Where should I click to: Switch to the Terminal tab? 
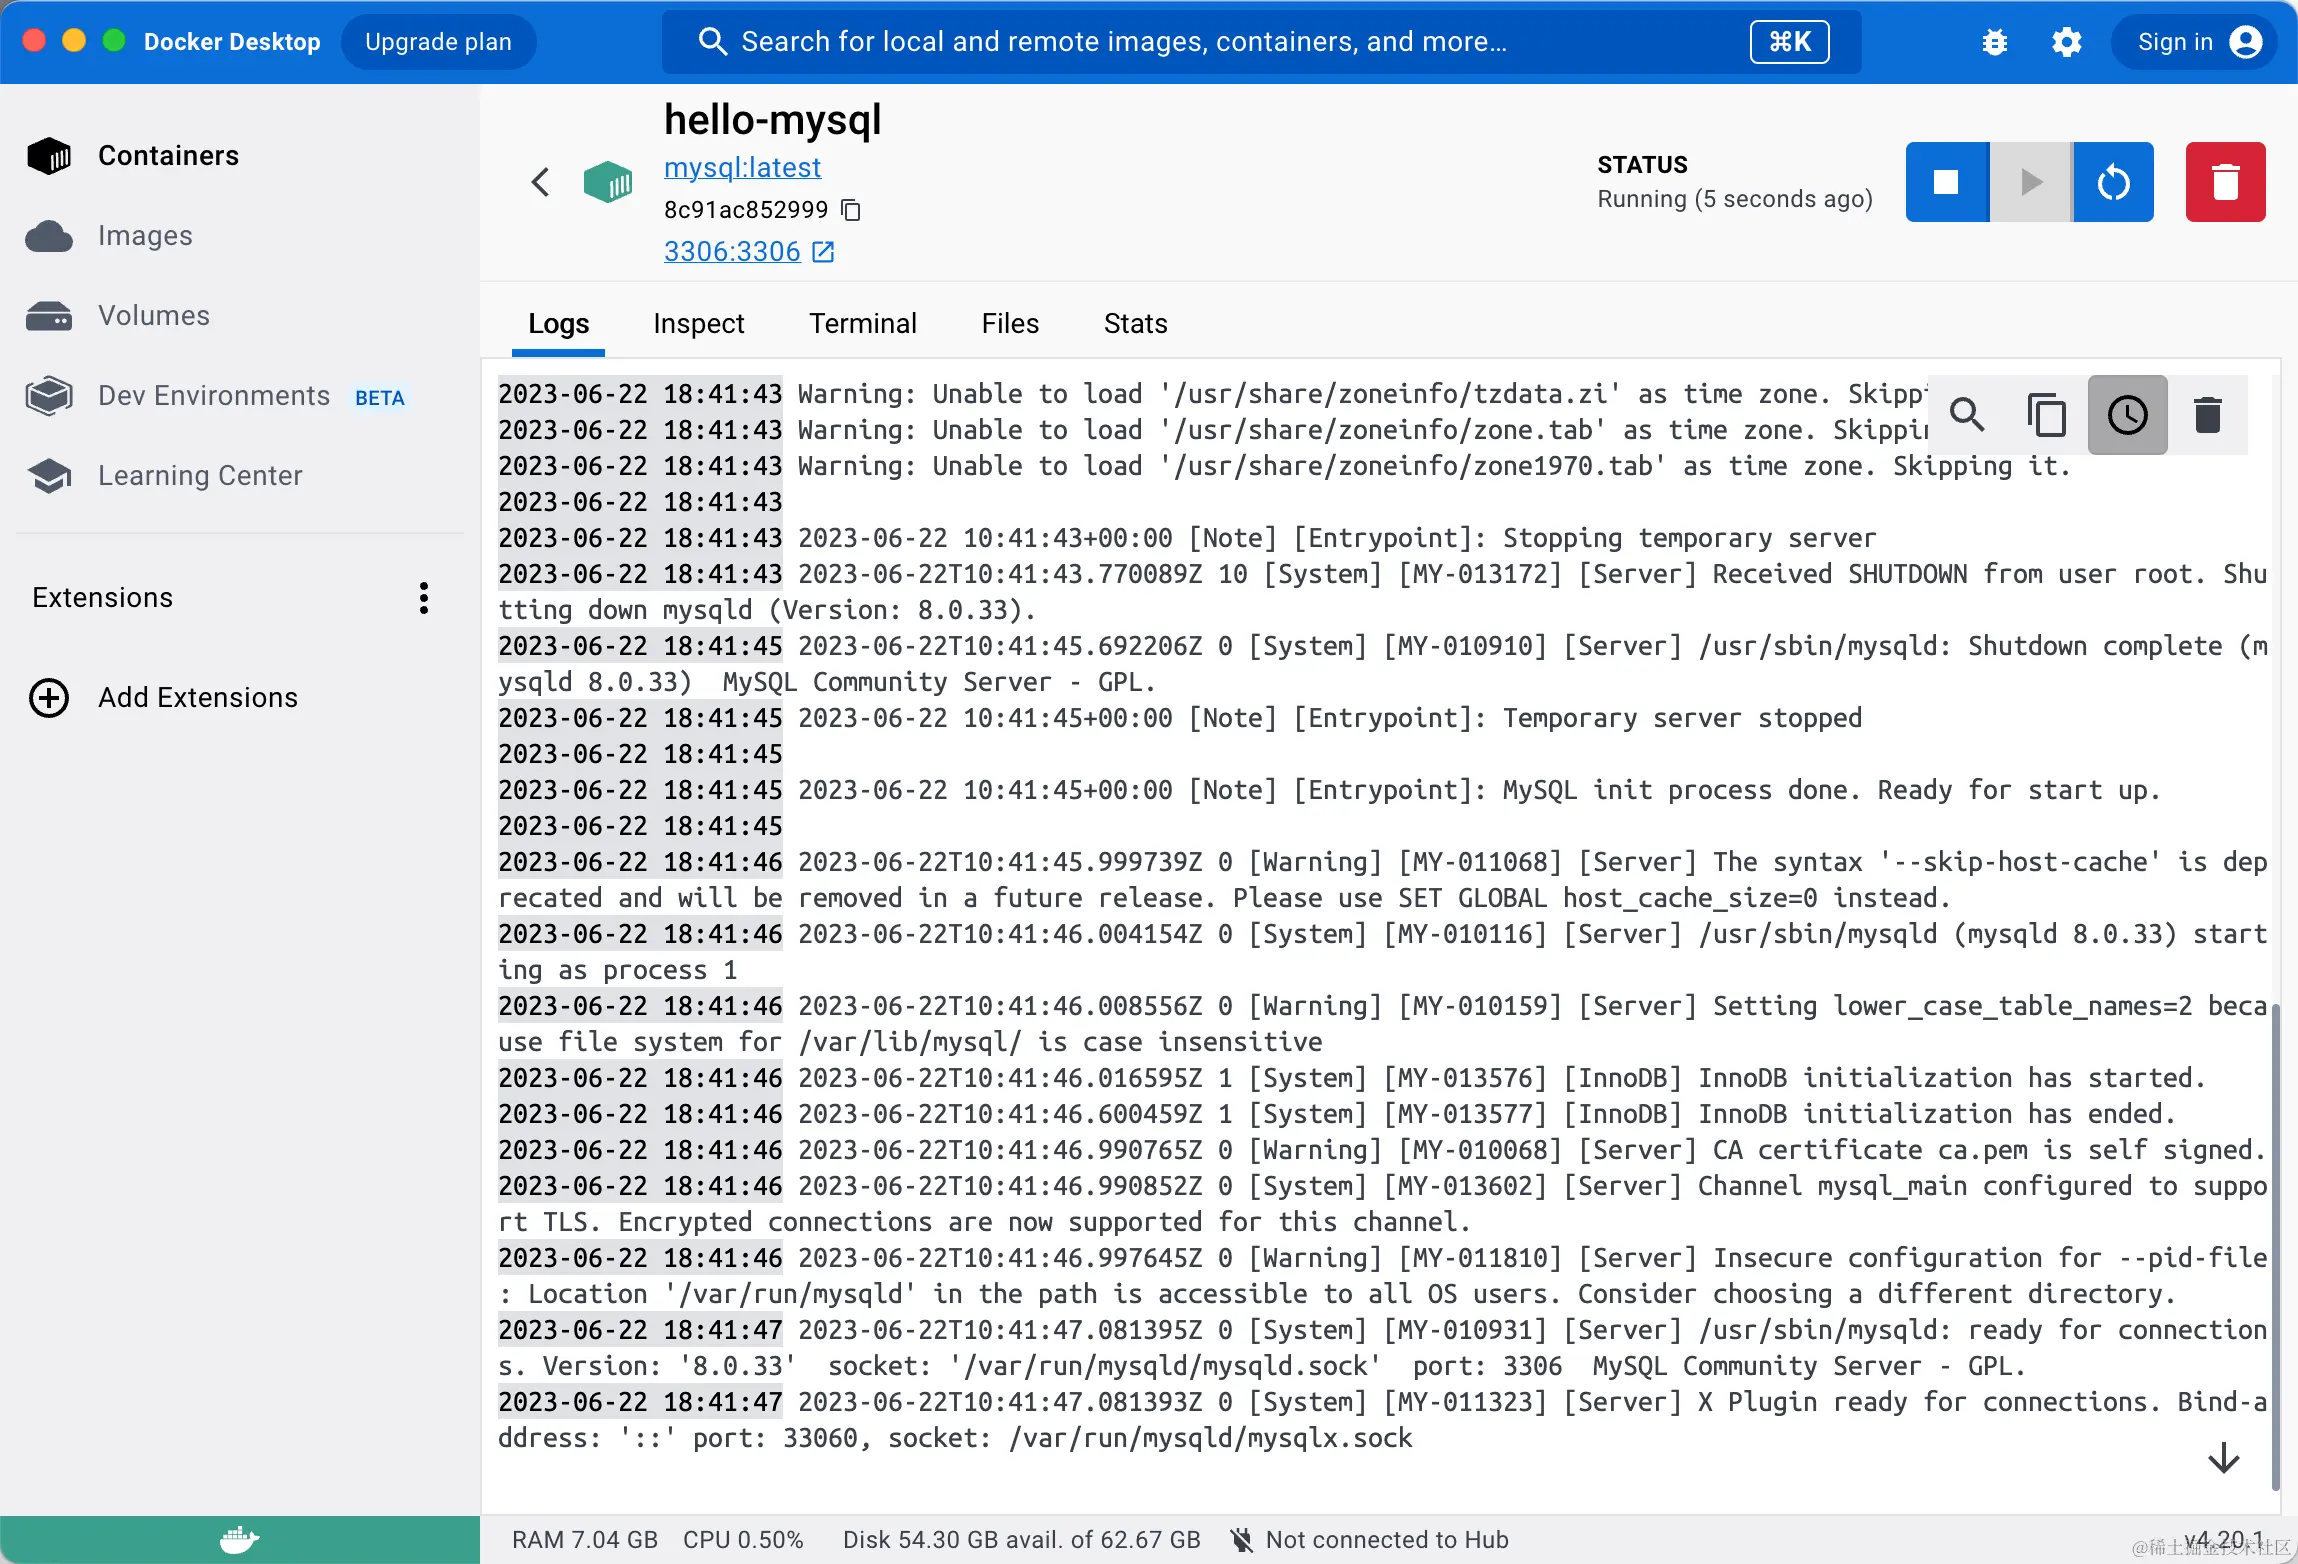tap(863, 324)
